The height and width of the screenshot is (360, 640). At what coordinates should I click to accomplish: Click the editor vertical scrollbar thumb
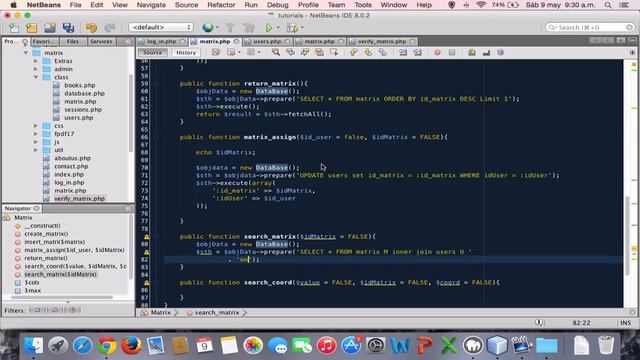tap(627, 235)
